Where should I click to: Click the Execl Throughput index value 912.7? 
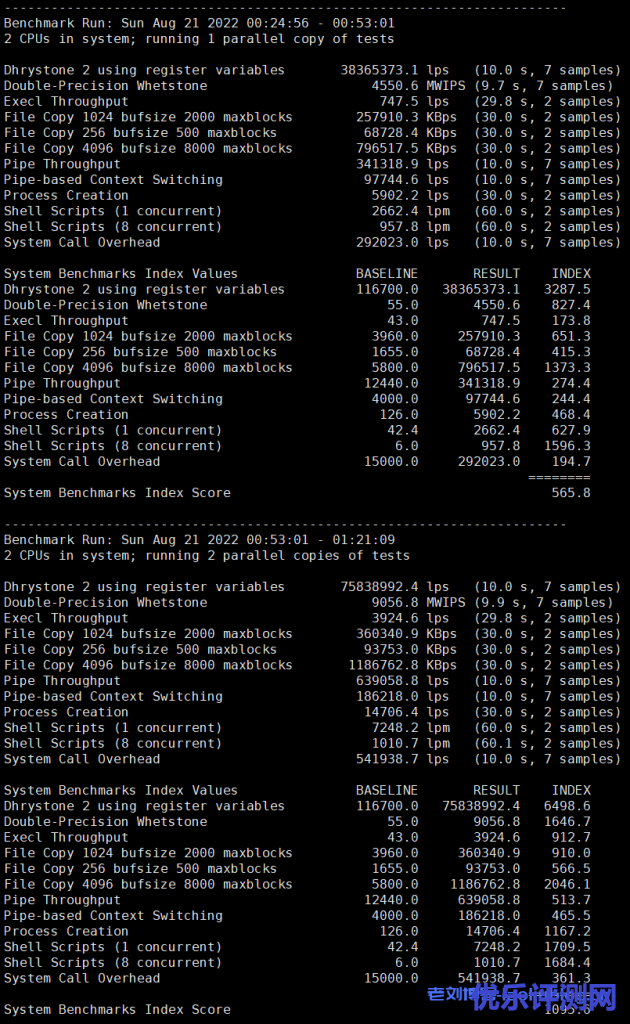(x=571, y=838)
